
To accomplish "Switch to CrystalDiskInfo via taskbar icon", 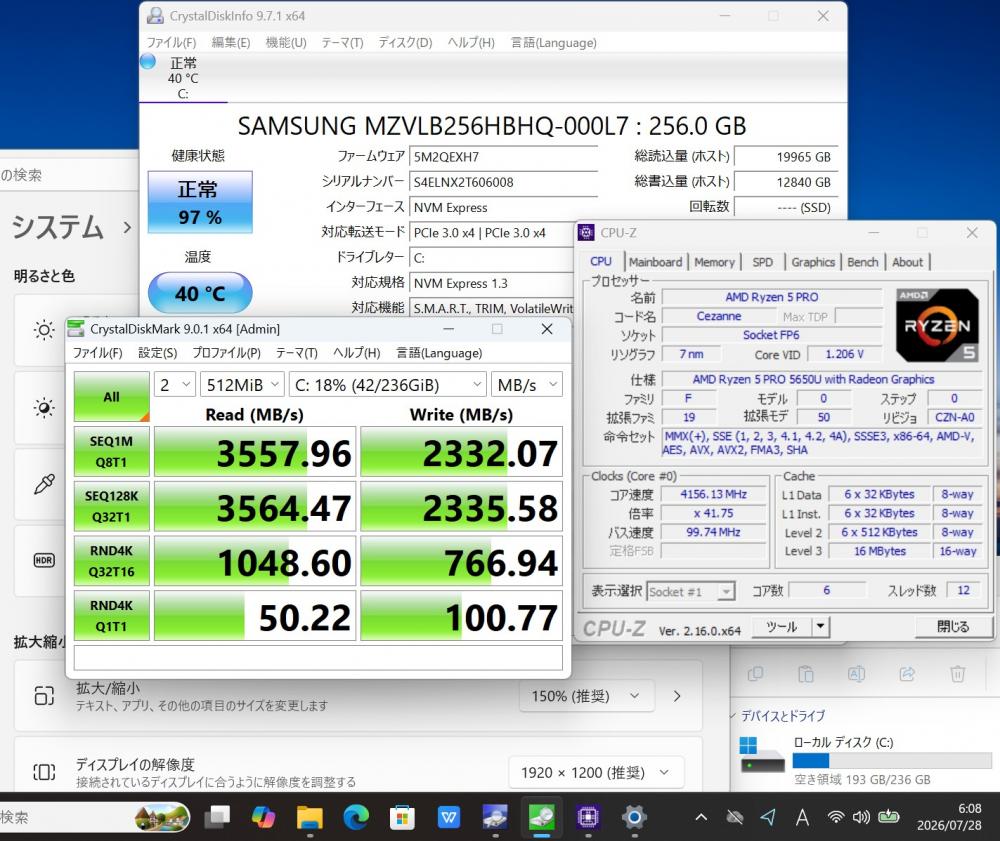I will click(x=495, y=817).
